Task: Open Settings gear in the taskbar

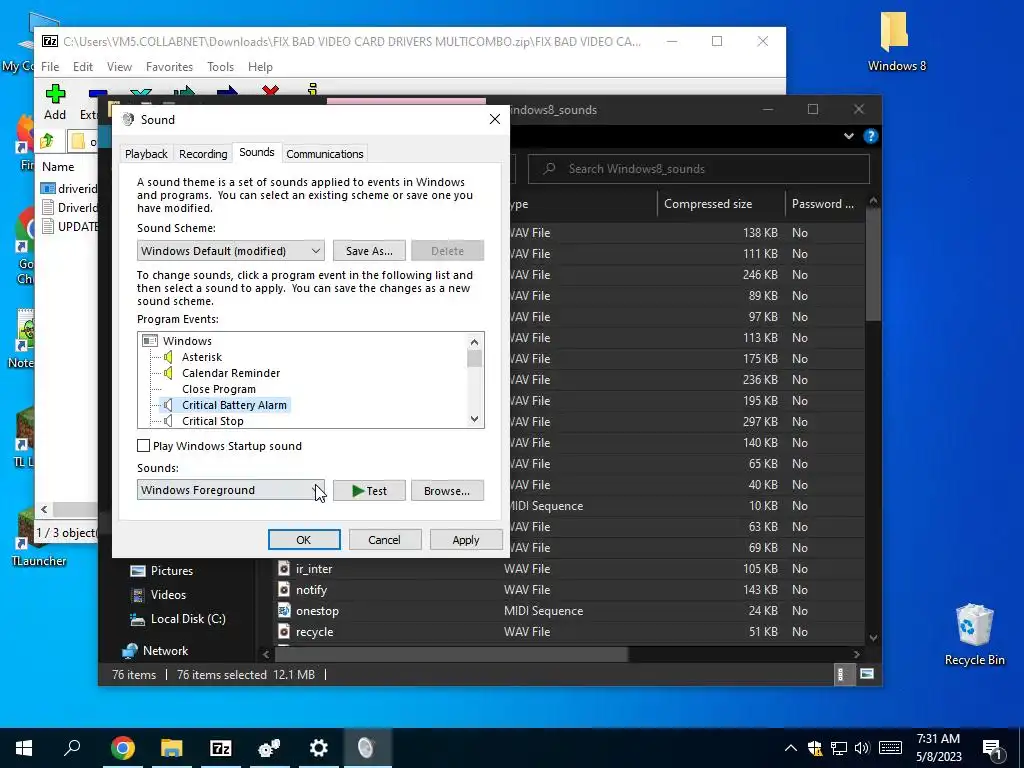Action: (319, 748)
